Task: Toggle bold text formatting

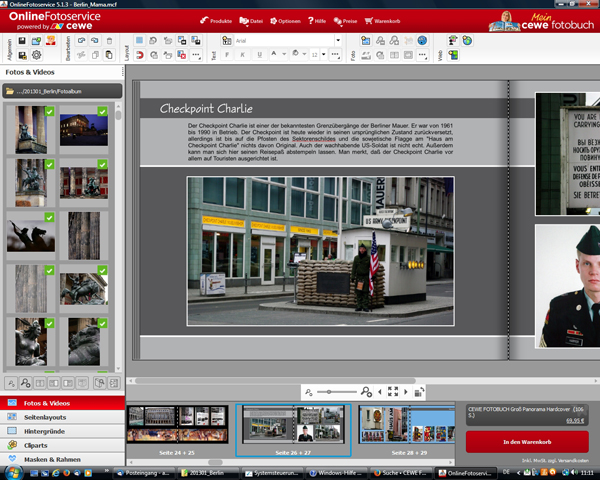Action: point(228,55)
